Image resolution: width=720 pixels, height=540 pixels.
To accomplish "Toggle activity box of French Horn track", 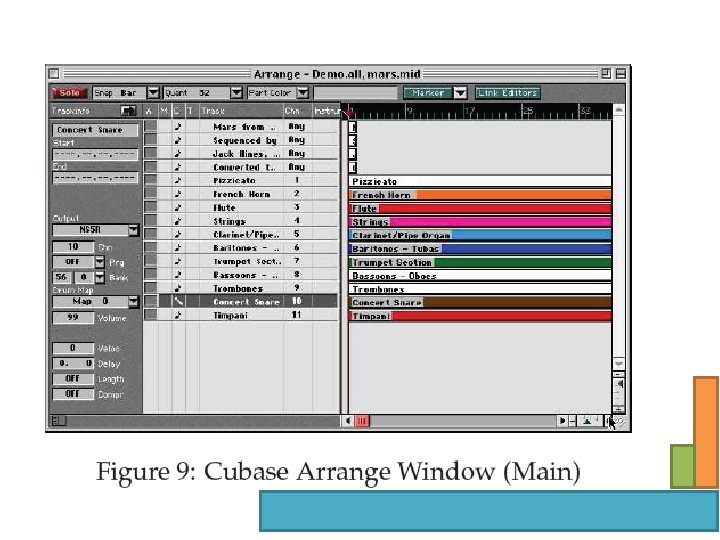I will [151, 194].
